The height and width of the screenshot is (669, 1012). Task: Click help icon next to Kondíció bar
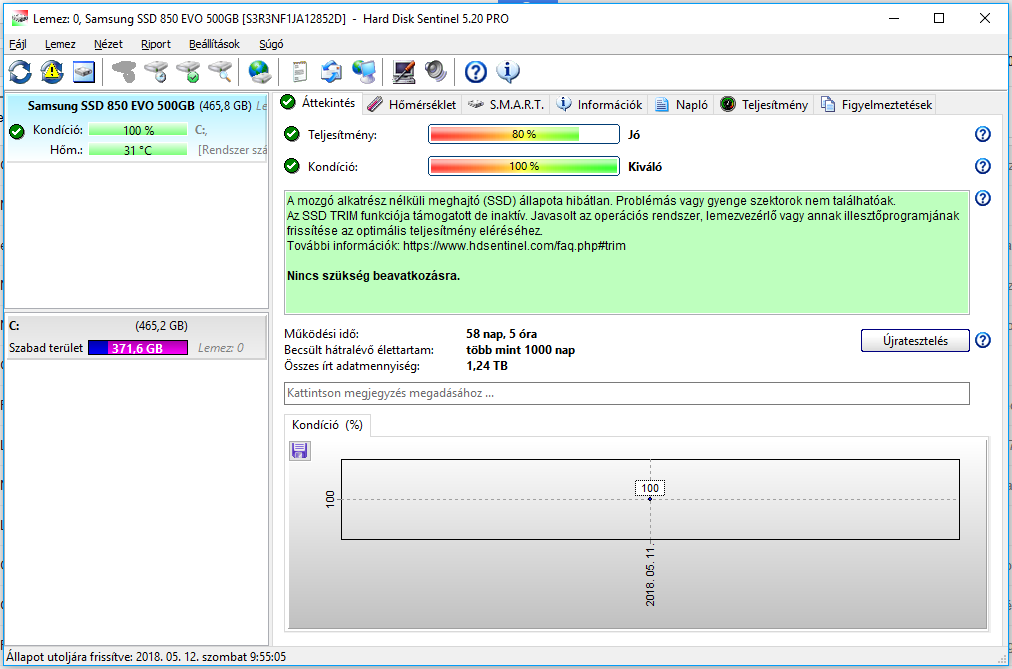tap(982, 166)
